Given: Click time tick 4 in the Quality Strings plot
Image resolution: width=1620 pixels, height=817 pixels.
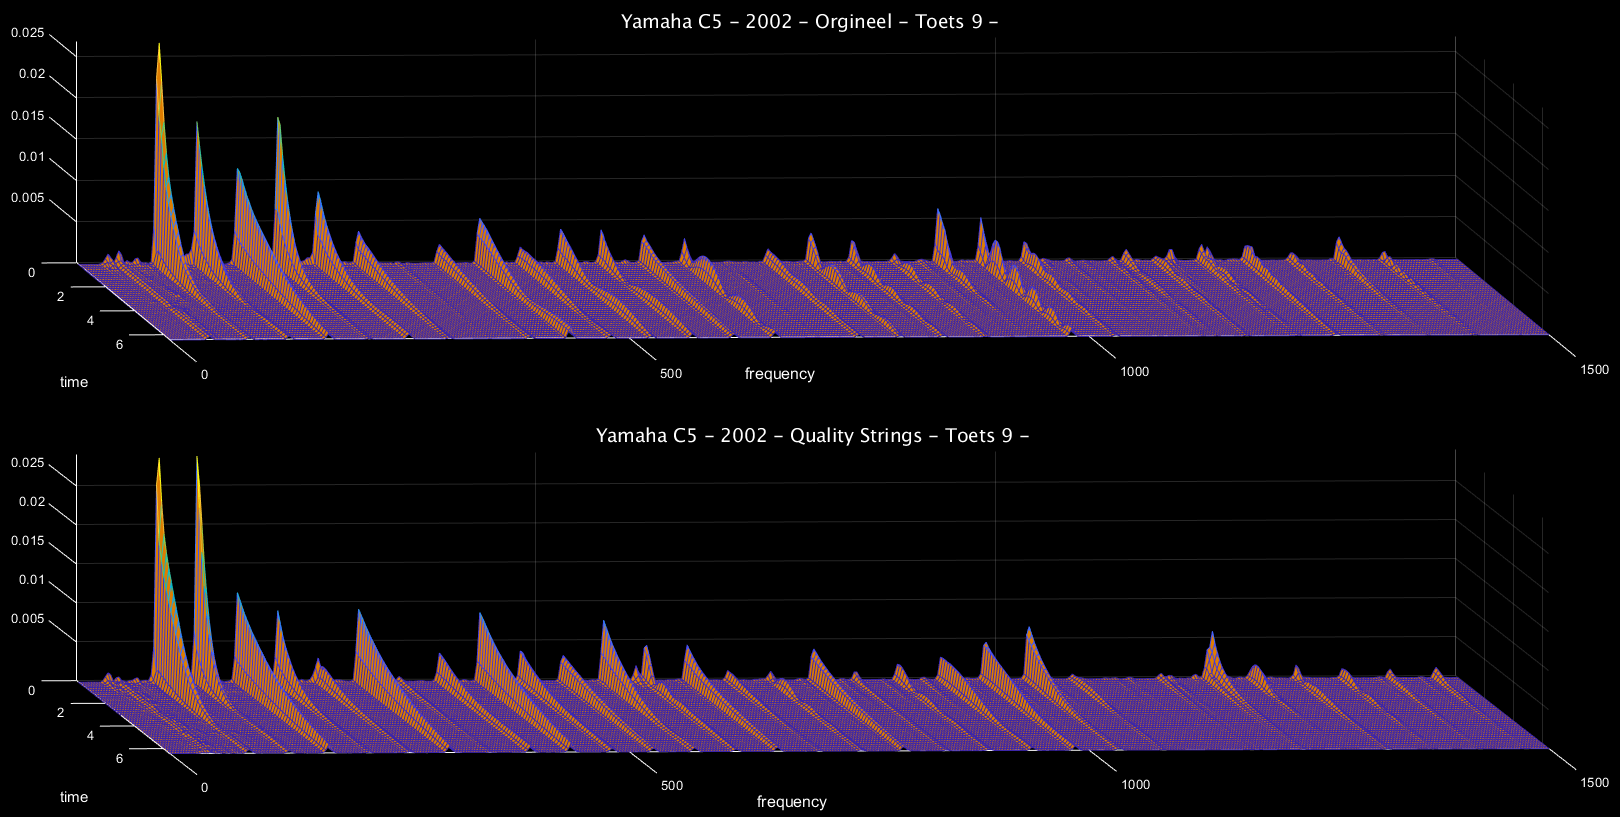Looking at the screenshot, I should 90,736.
